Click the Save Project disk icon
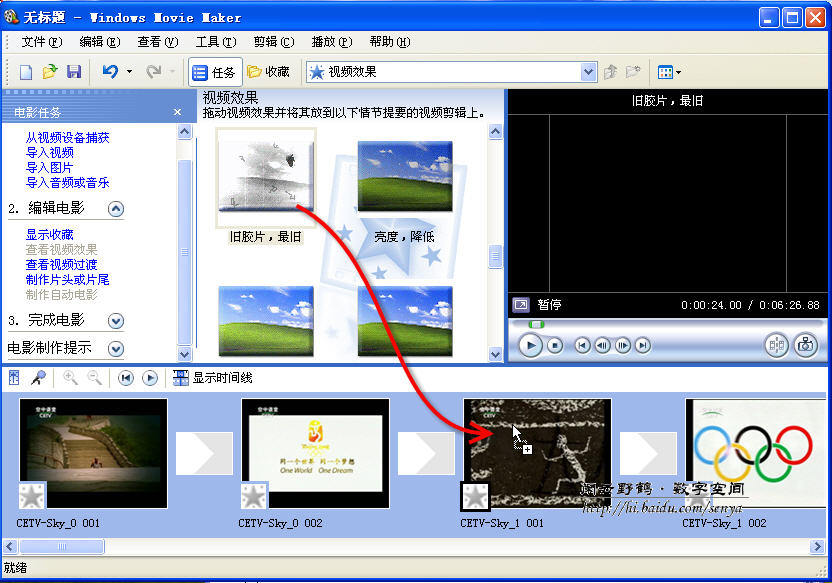Viewport: 832px width, 583px height. coord(74,72)
